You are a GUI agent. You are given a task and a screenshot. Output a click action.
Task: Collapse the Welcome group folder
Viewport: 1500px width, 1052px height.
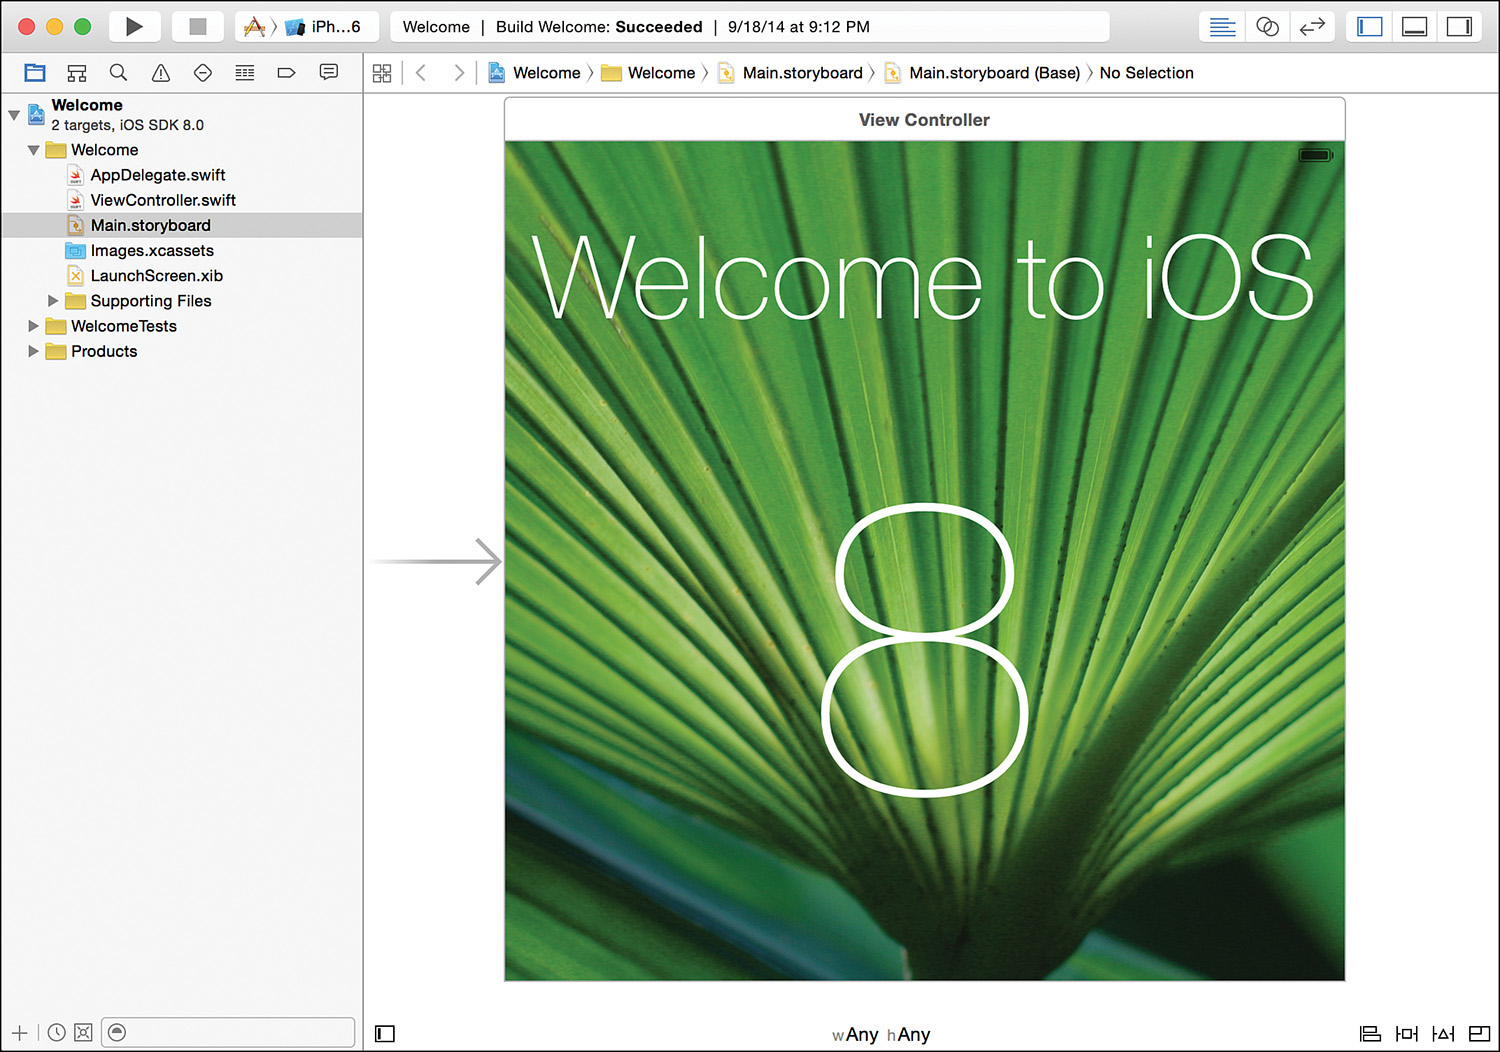[33, 150]
